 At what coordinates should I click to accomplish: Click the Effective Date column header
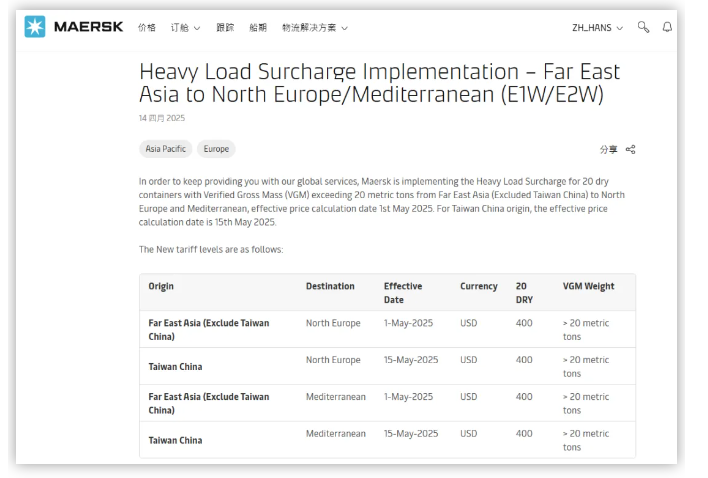(403, 293)
